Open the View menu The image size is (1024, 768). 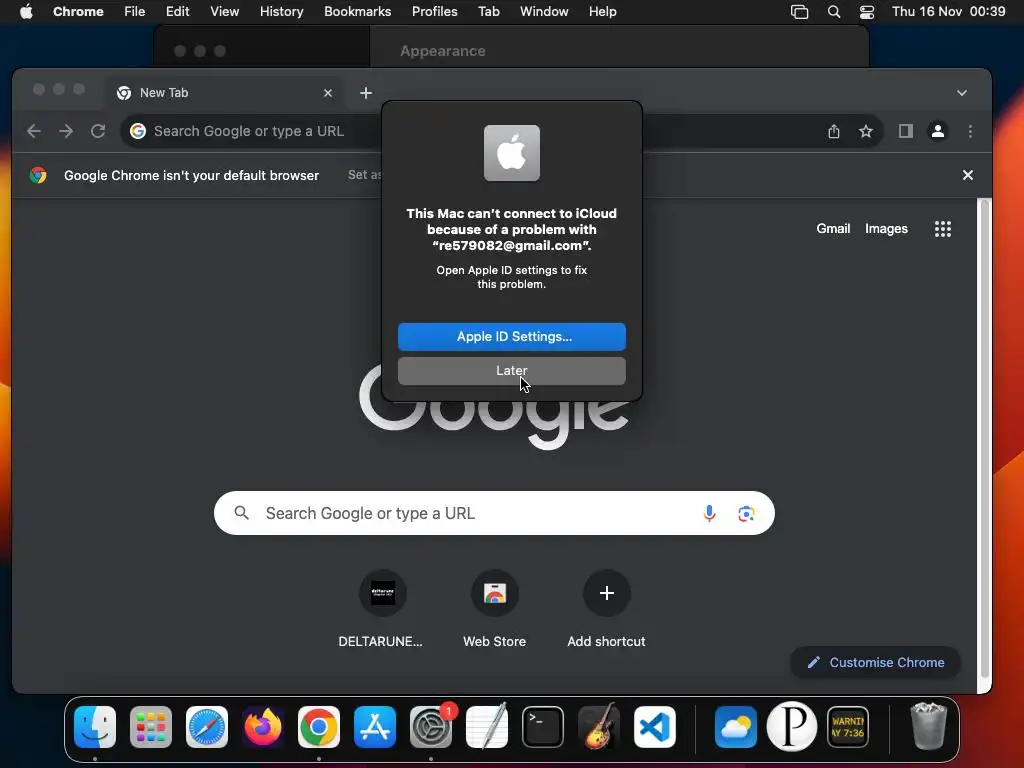224,11
